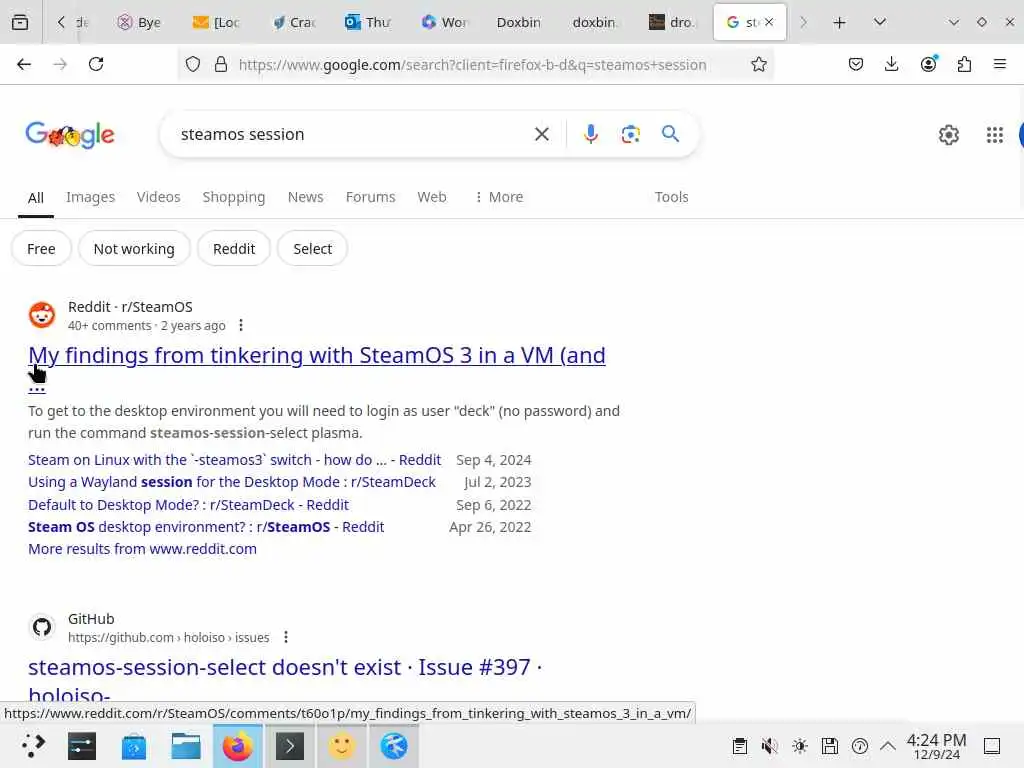Open the list-all-tabs dropdown chevron

pyautogui.click(x=880, y=22)
